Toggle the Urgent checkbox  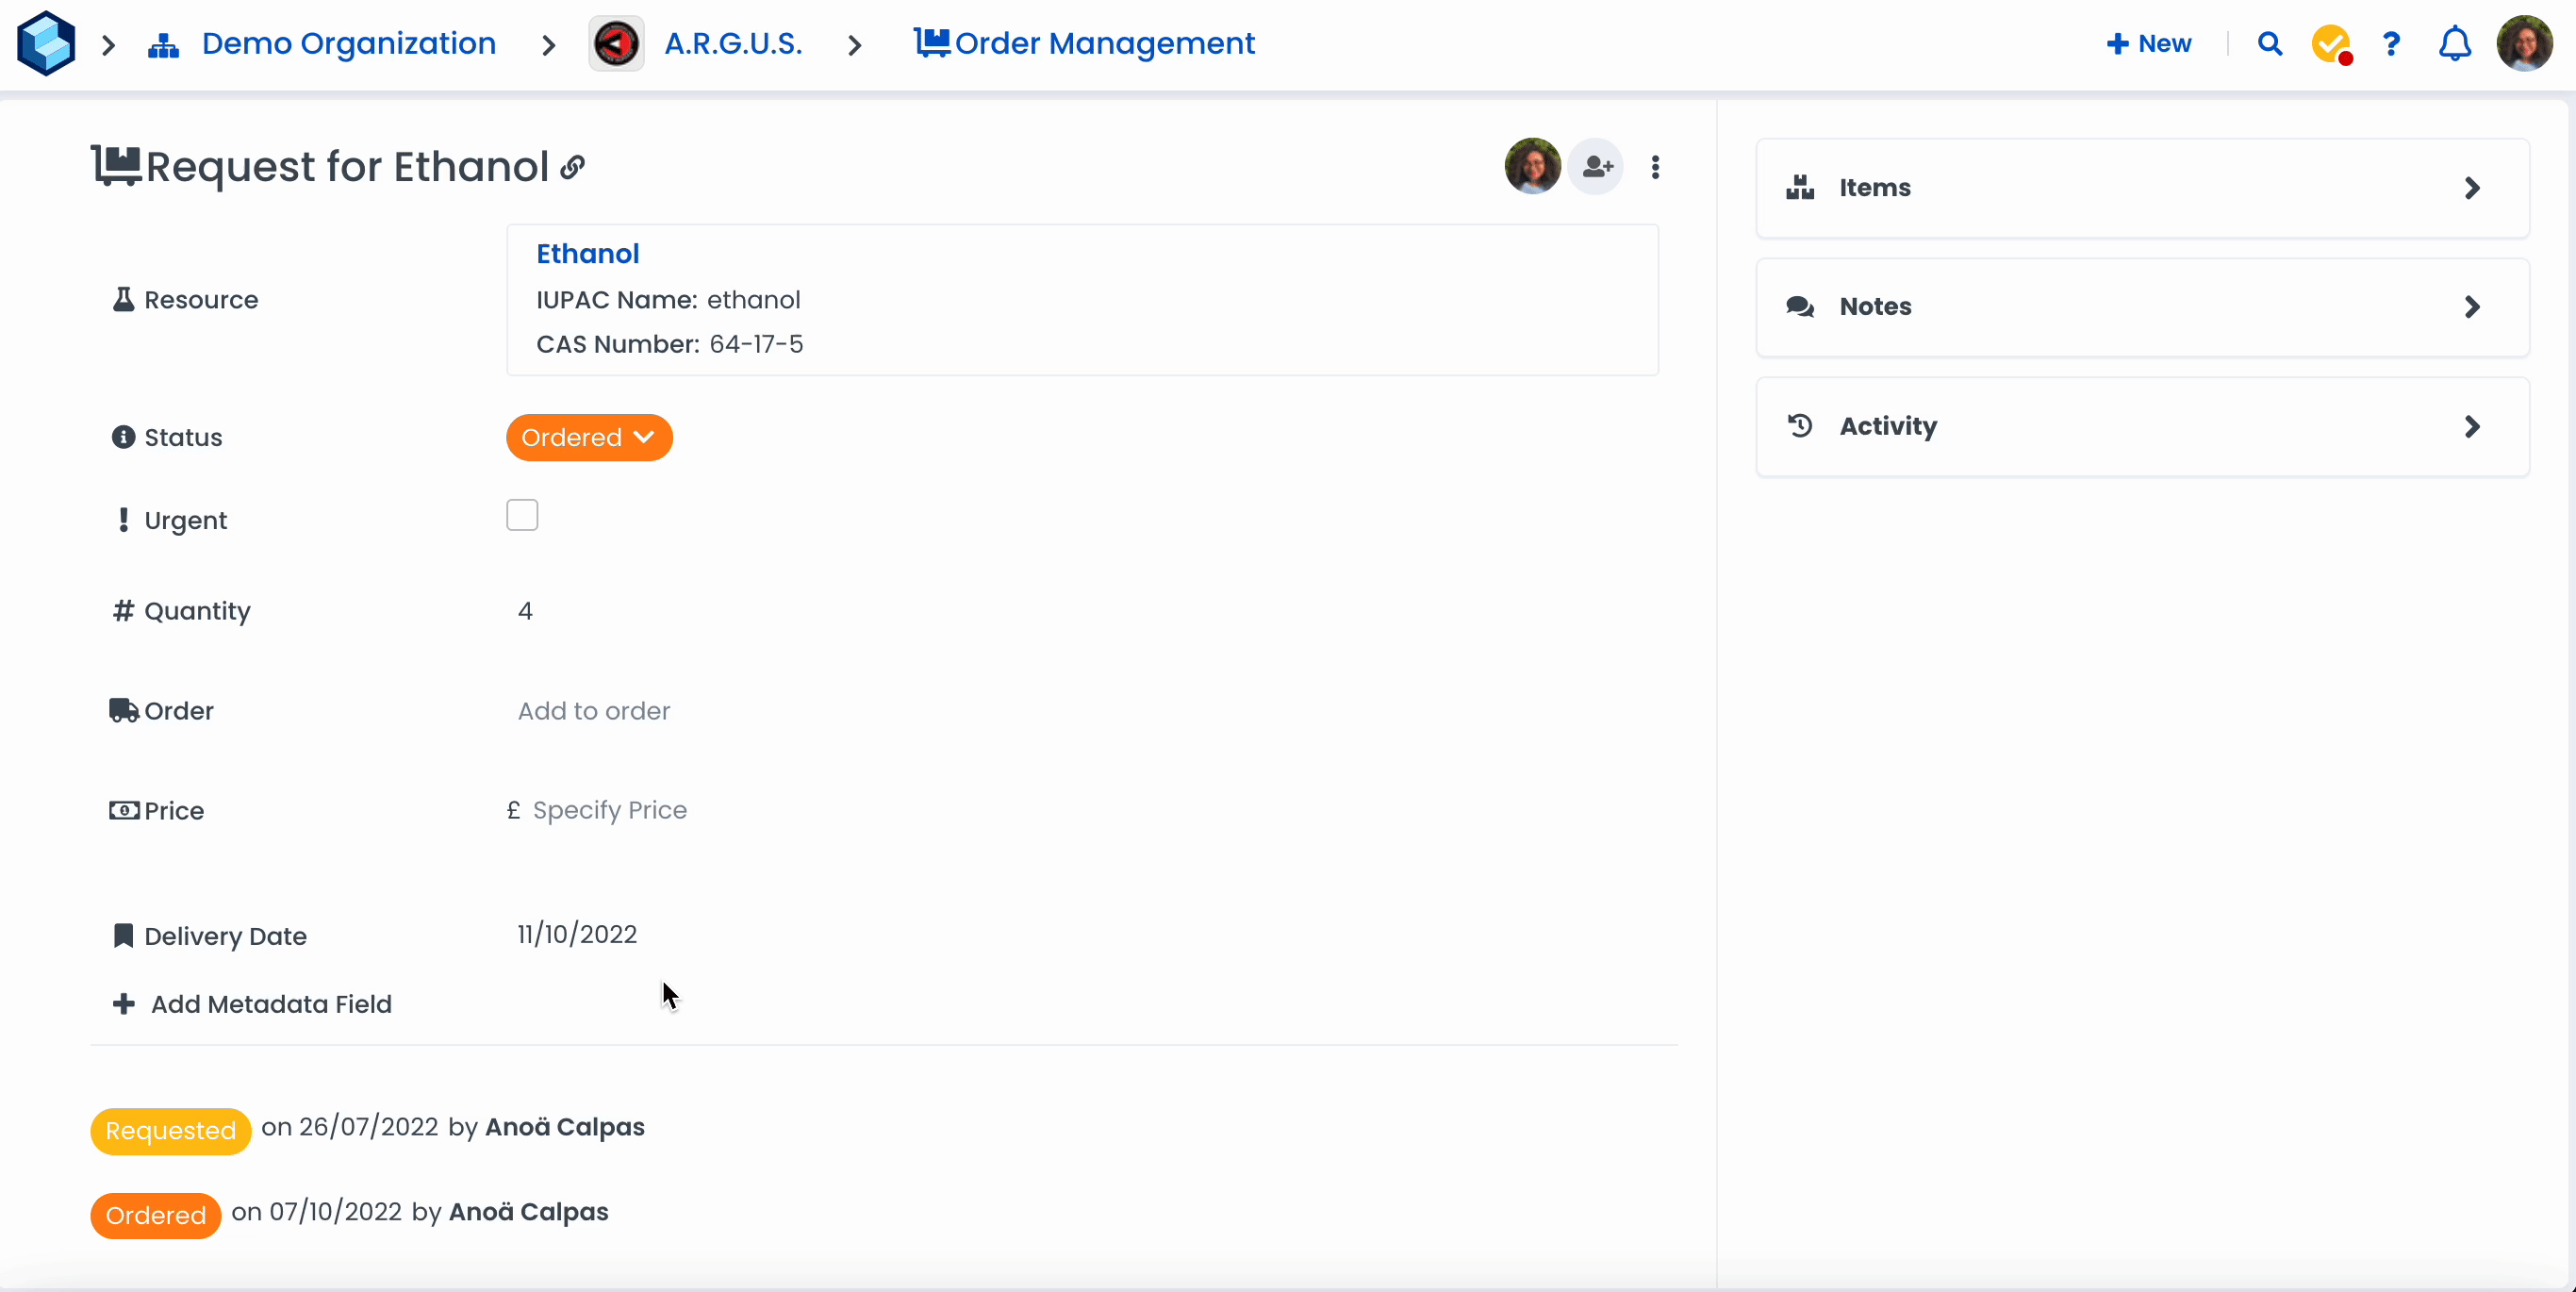pyautogui.click(x=522, y=515)
